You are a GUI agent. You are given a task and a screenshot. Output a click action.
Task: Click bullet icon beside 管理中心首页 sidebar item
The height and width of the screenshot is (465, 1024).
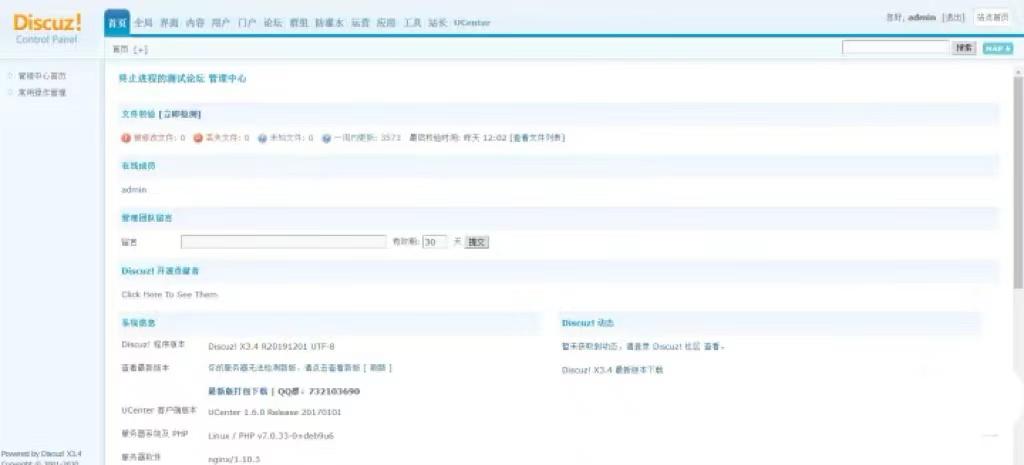point(10,76)
